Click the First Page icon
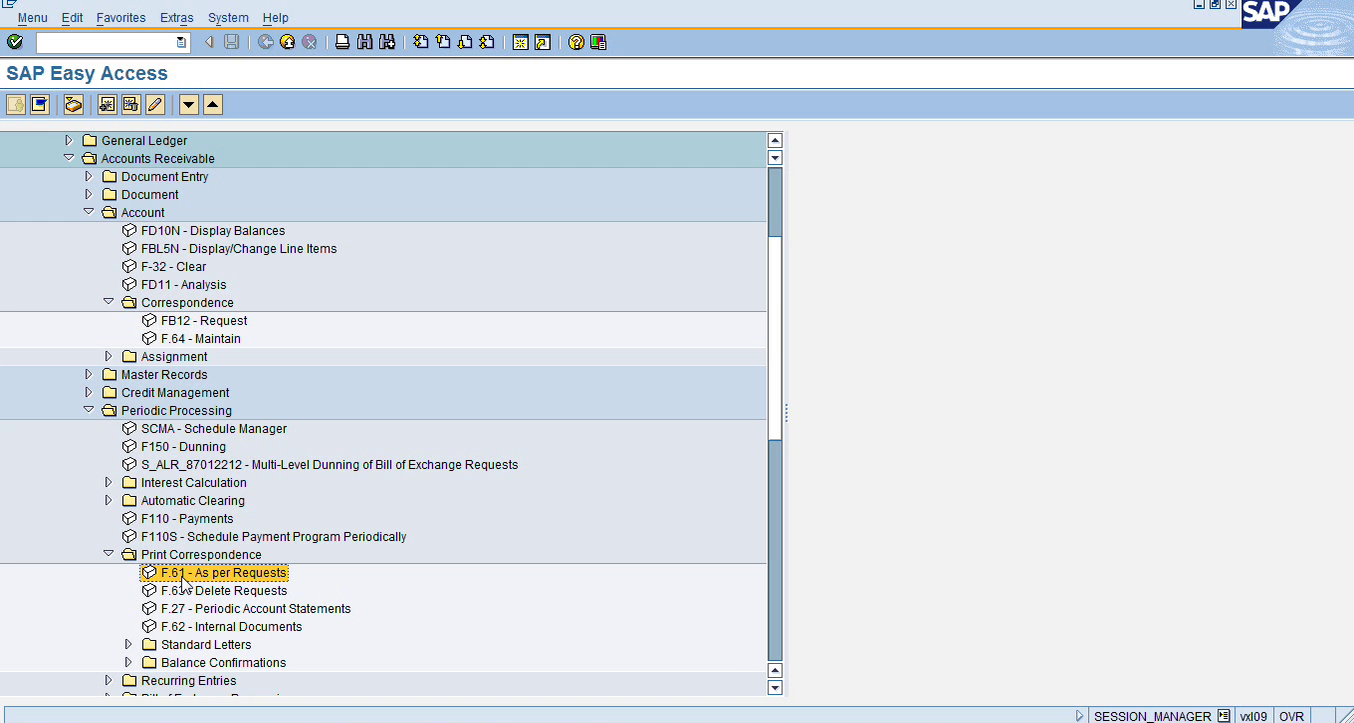Viewport: 1354px width, 723px height. pos(421,42)
